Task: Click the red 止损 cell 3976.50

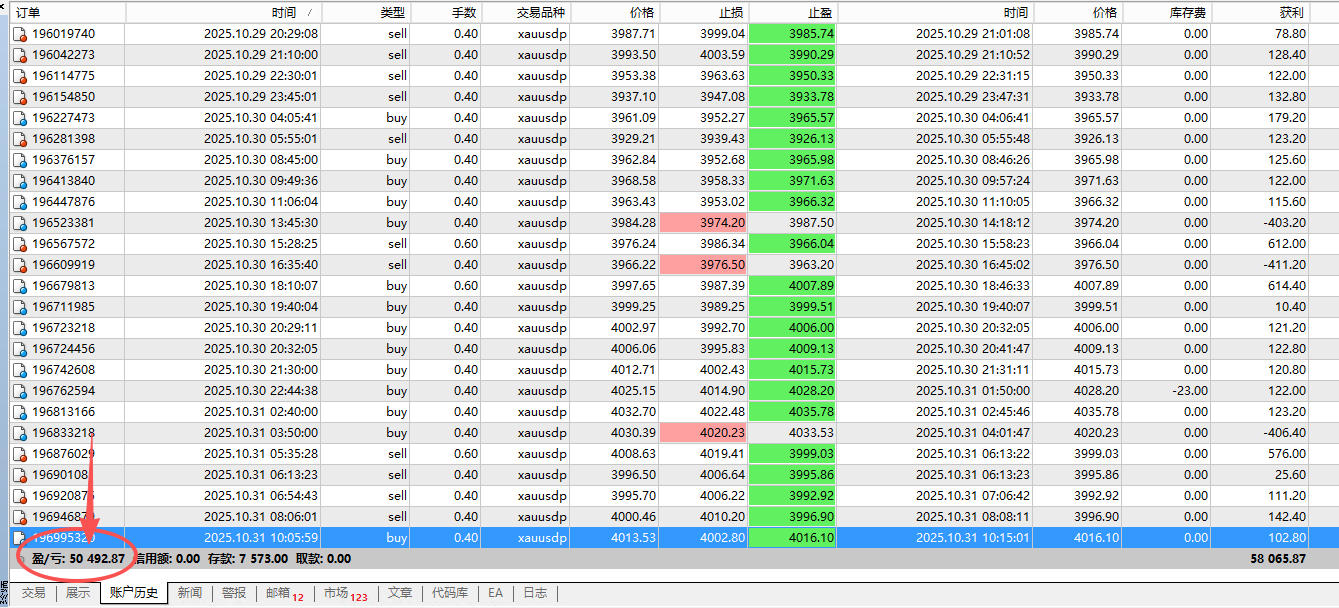Action: [x=704, y=265]
